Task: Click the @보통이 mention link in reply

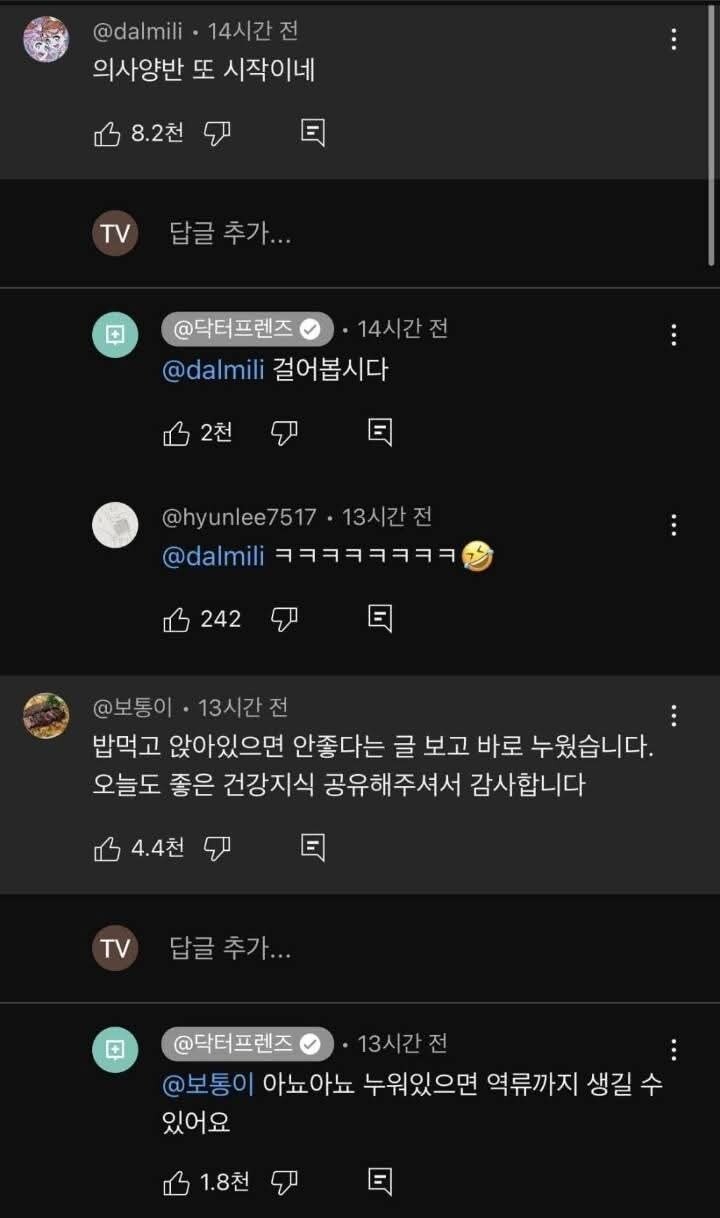Action: click(x=208, y=1084)
